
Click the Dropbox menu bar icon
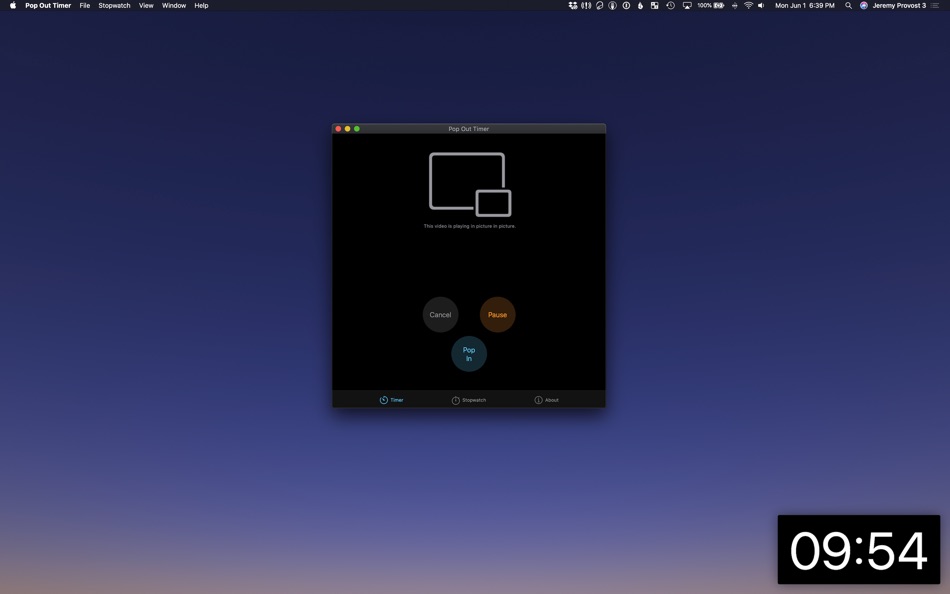pyautogui.click(x=573, y=5)
